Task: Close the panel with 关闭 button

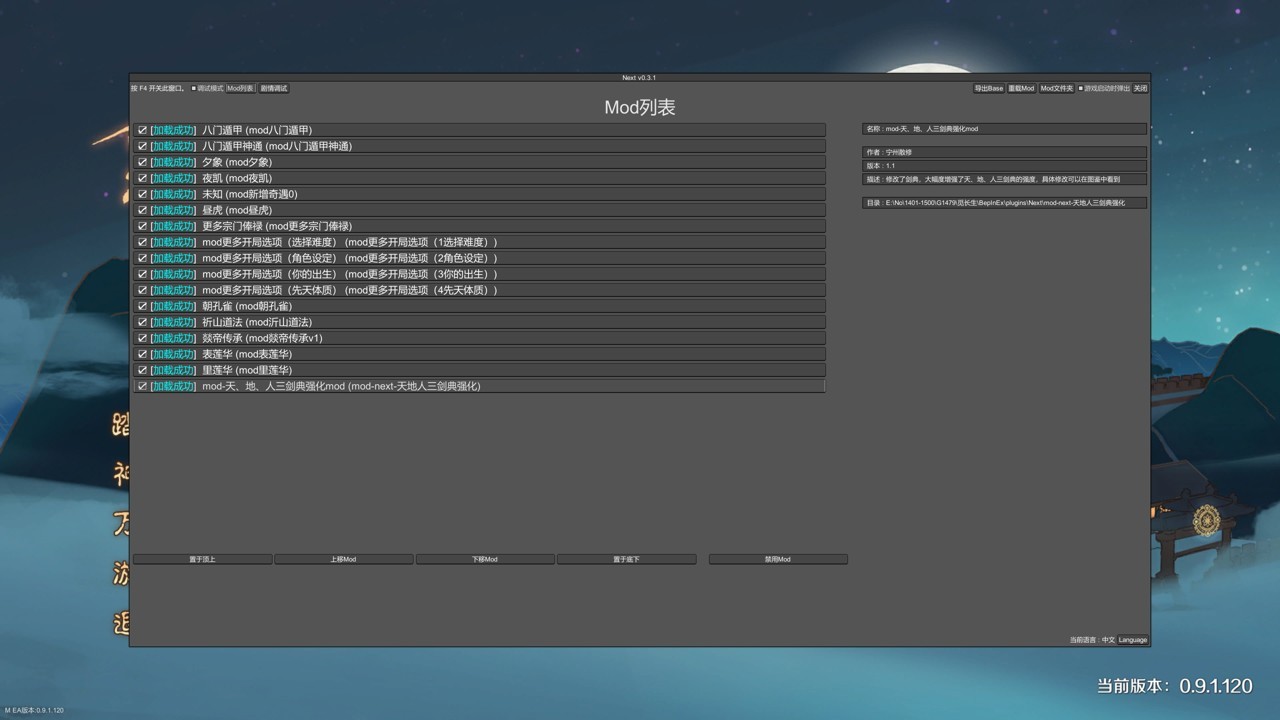Action: 1140,88
